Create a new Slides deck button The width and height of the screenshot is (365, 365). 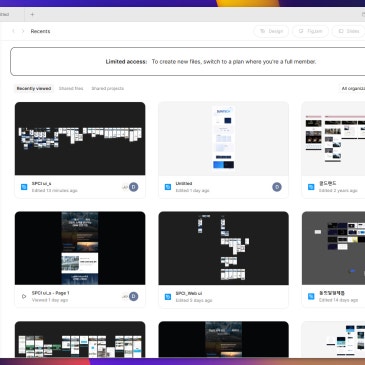click(x=349, y=31)
